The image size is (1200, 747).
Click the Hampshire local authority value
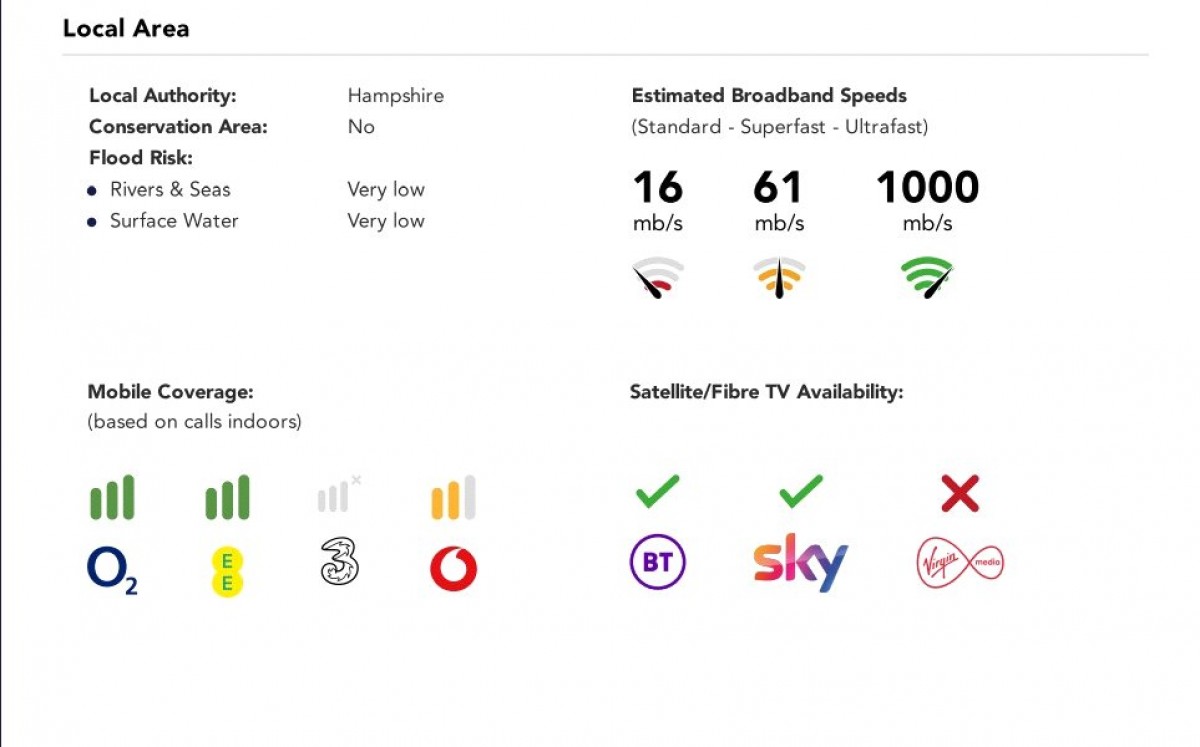(x=395, y=96)
